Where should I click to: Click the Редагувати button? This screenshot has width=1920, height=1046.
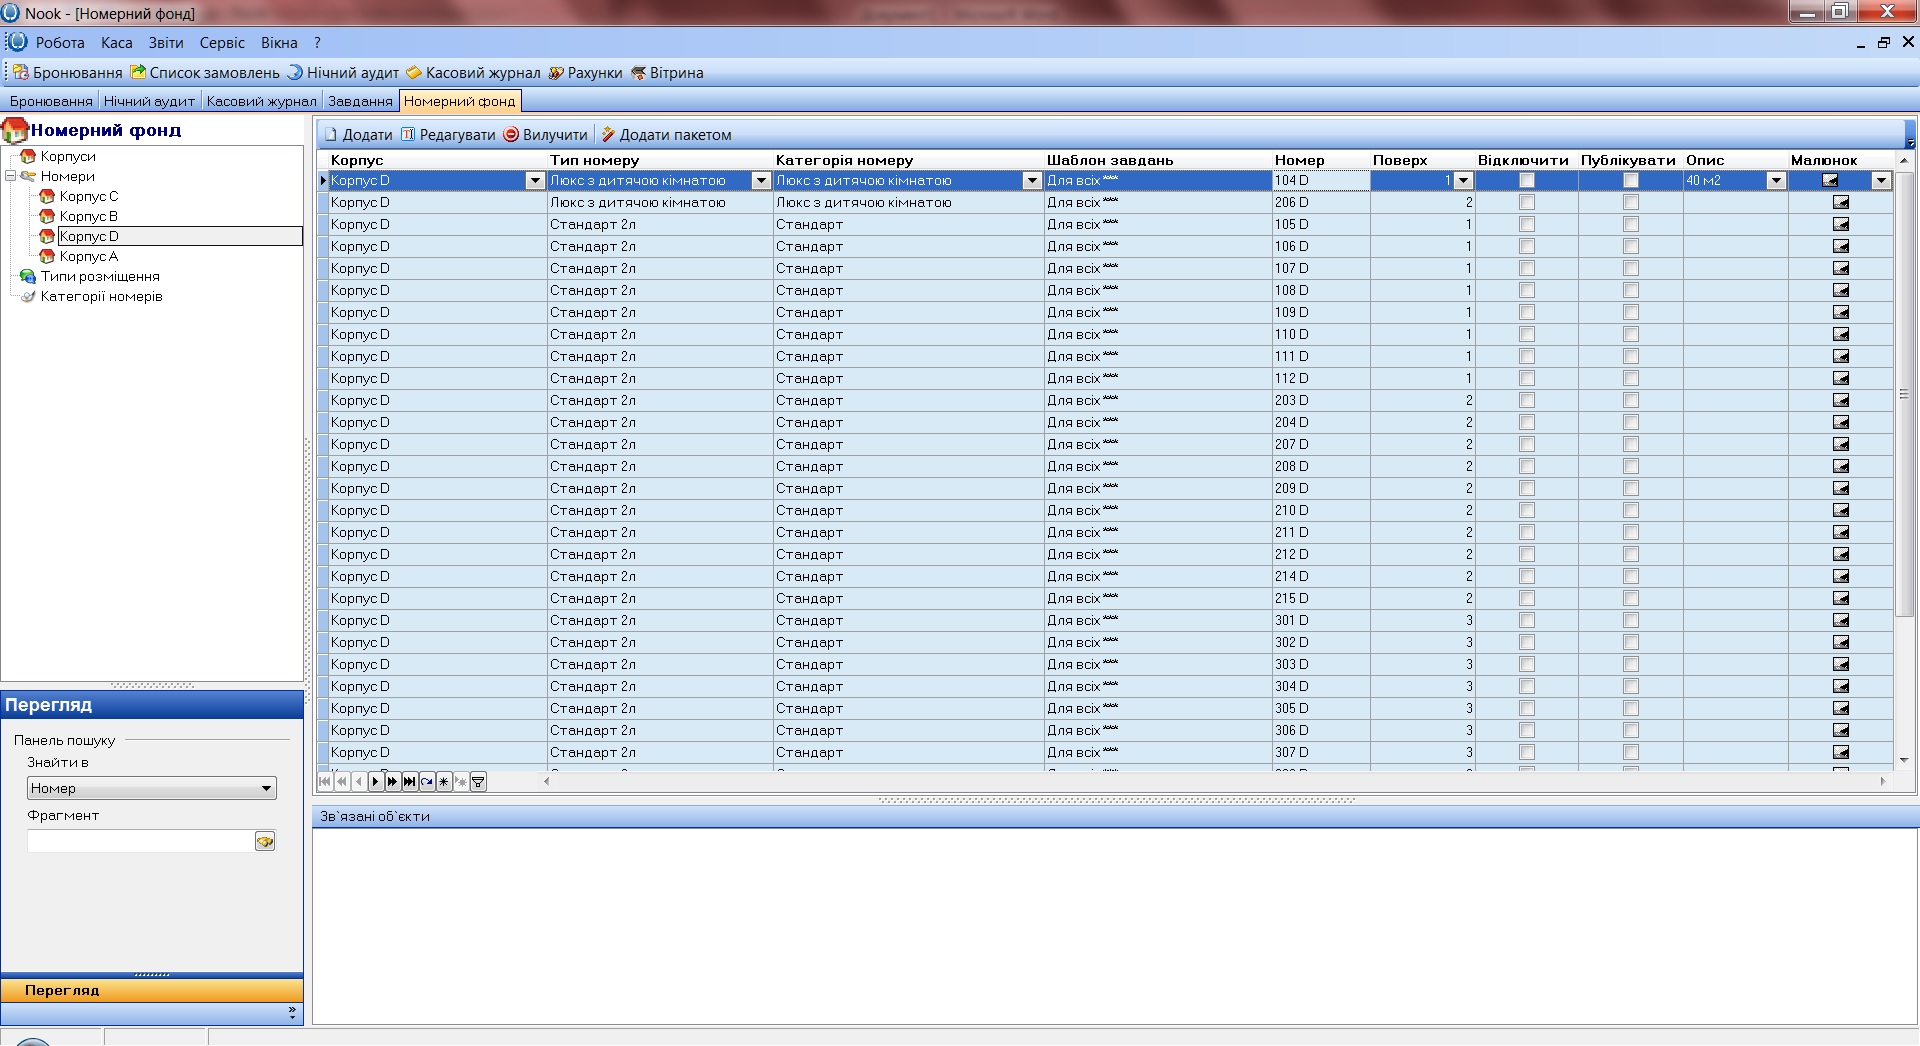click(x=448, y=135)
